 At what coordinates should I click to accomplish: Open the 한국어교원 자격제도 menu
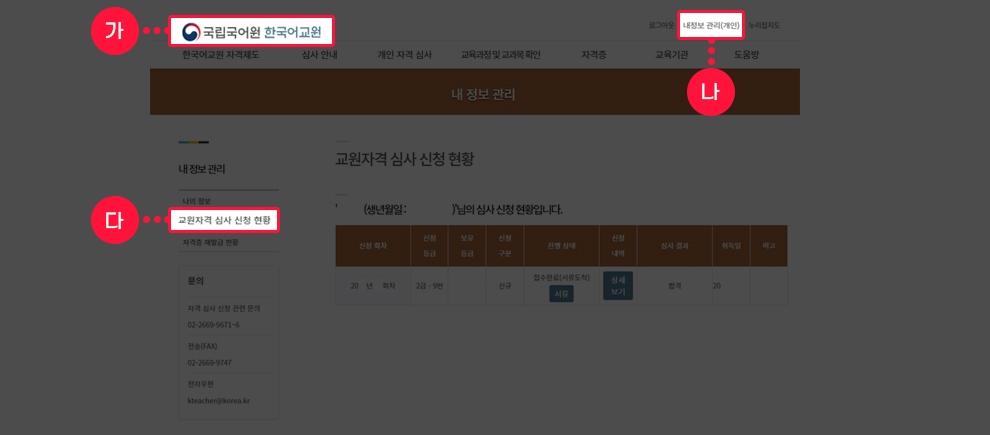tap(221, 55)
